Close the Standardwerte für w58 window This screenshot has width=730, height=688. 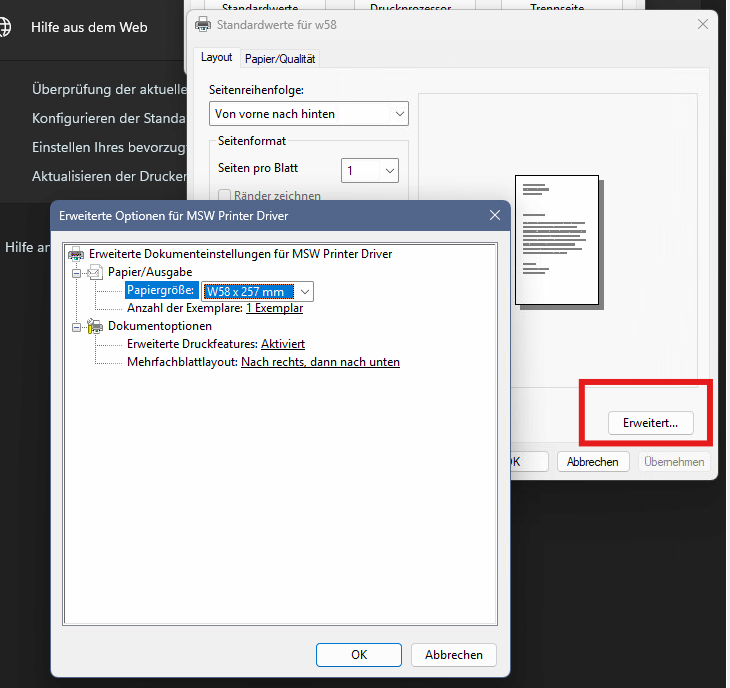coord(703,24)
